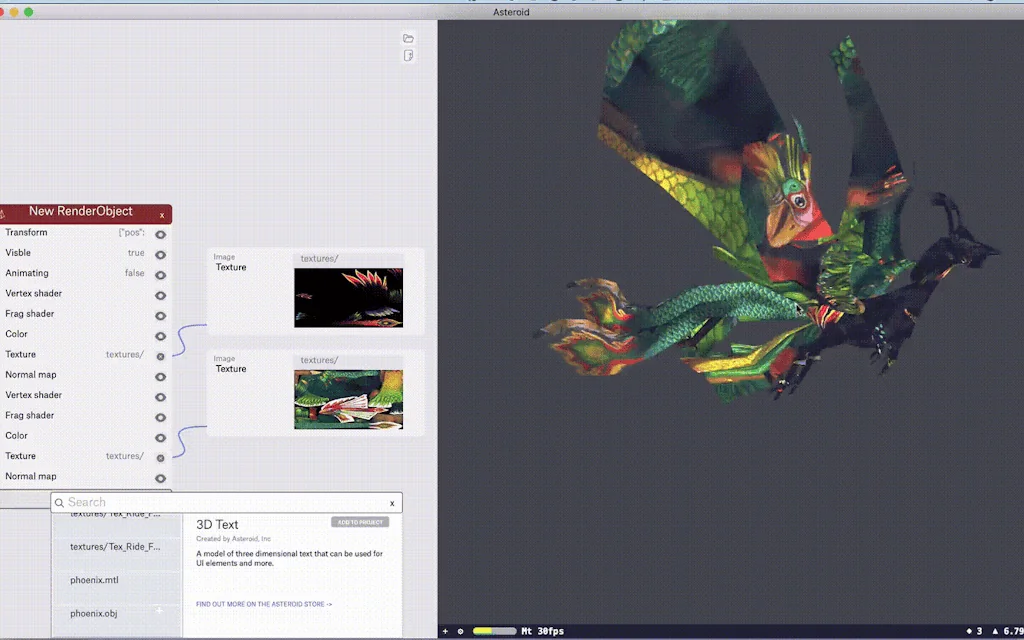Screen dimensions: 1024x640
Task: Click the ADD TO PROJECT button
Action: click(x=358, y=521)
